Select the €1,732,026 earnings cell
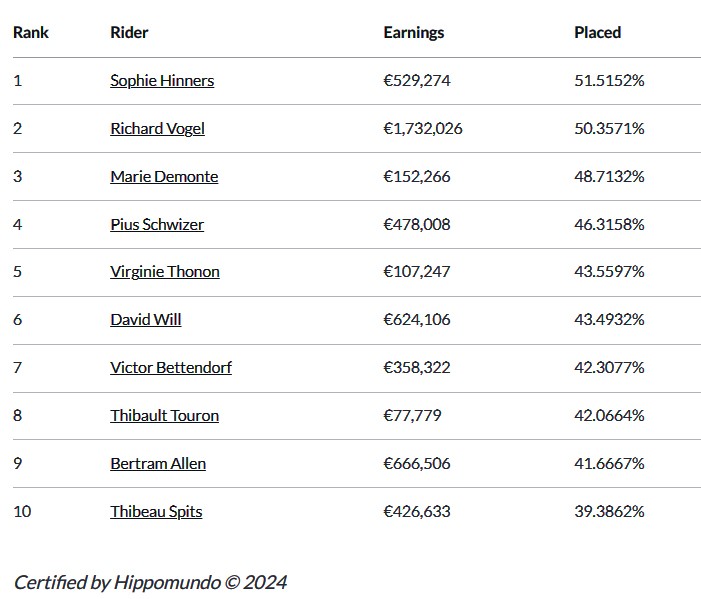The width and height of the screenshot is (701, 599). 423,129
